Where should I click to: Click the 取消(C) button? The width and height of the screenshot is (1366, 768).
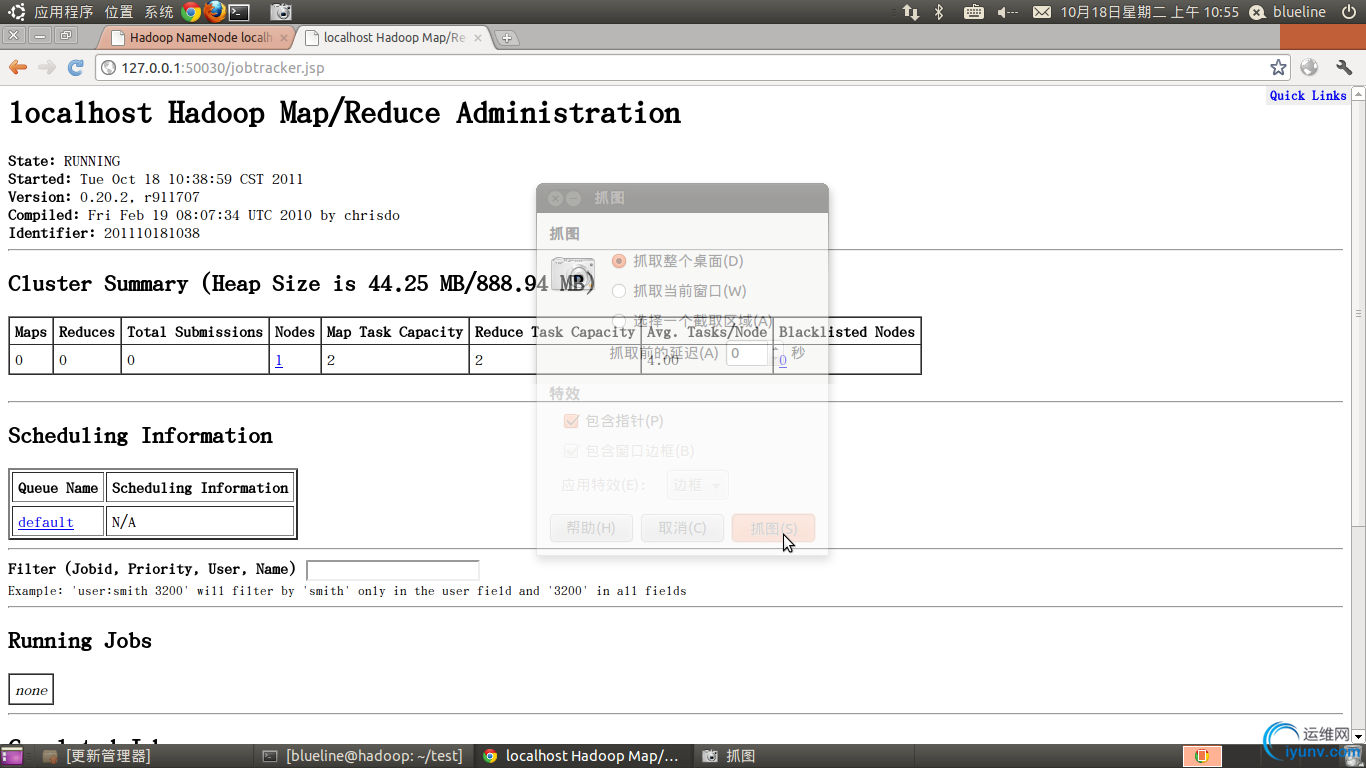coord(682,528)
